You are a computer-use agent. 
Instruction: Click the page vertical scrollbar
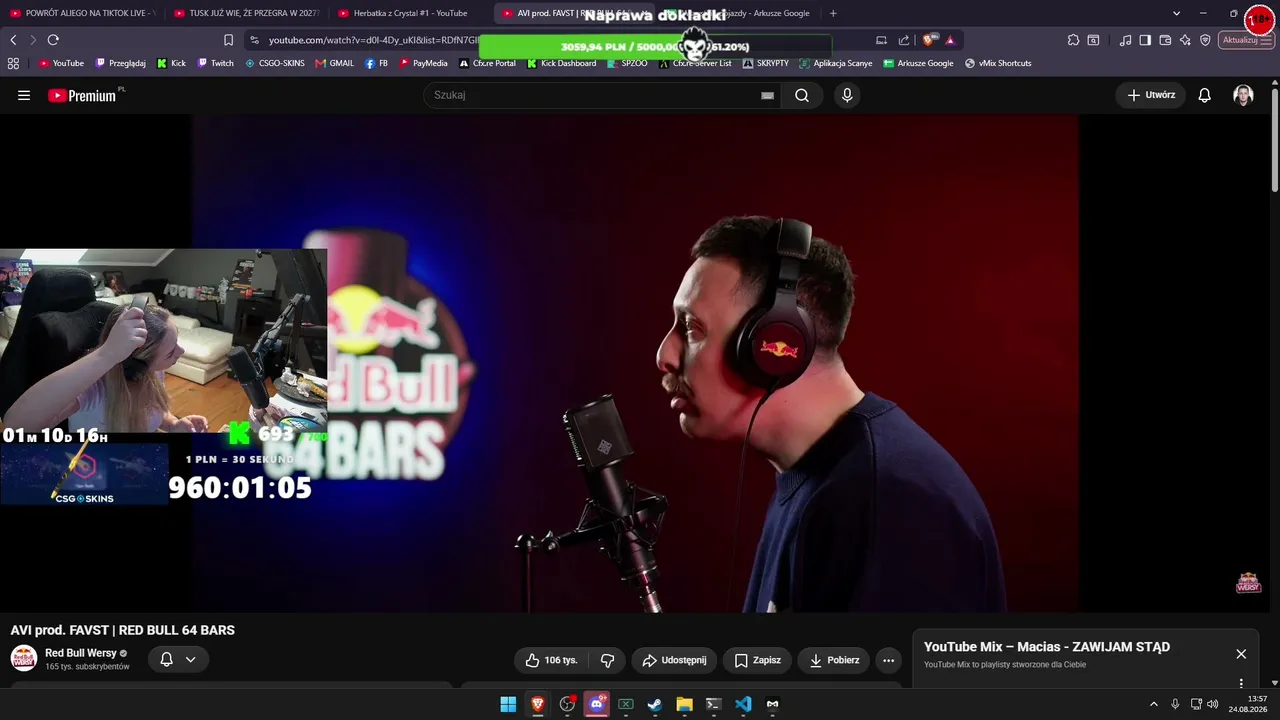point(1274,140)
